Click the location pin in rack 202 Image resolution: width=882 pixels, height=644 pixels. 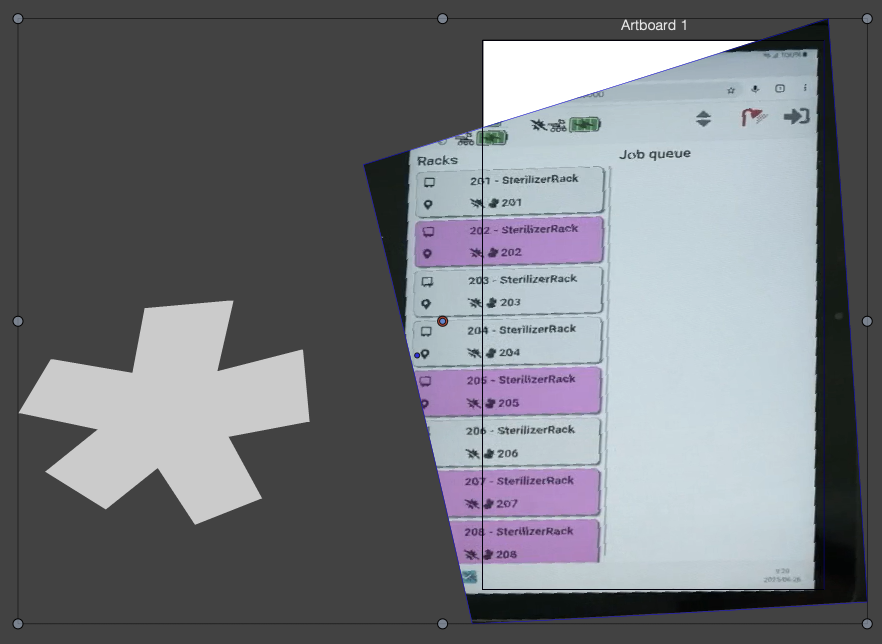(x=428, y=254)
